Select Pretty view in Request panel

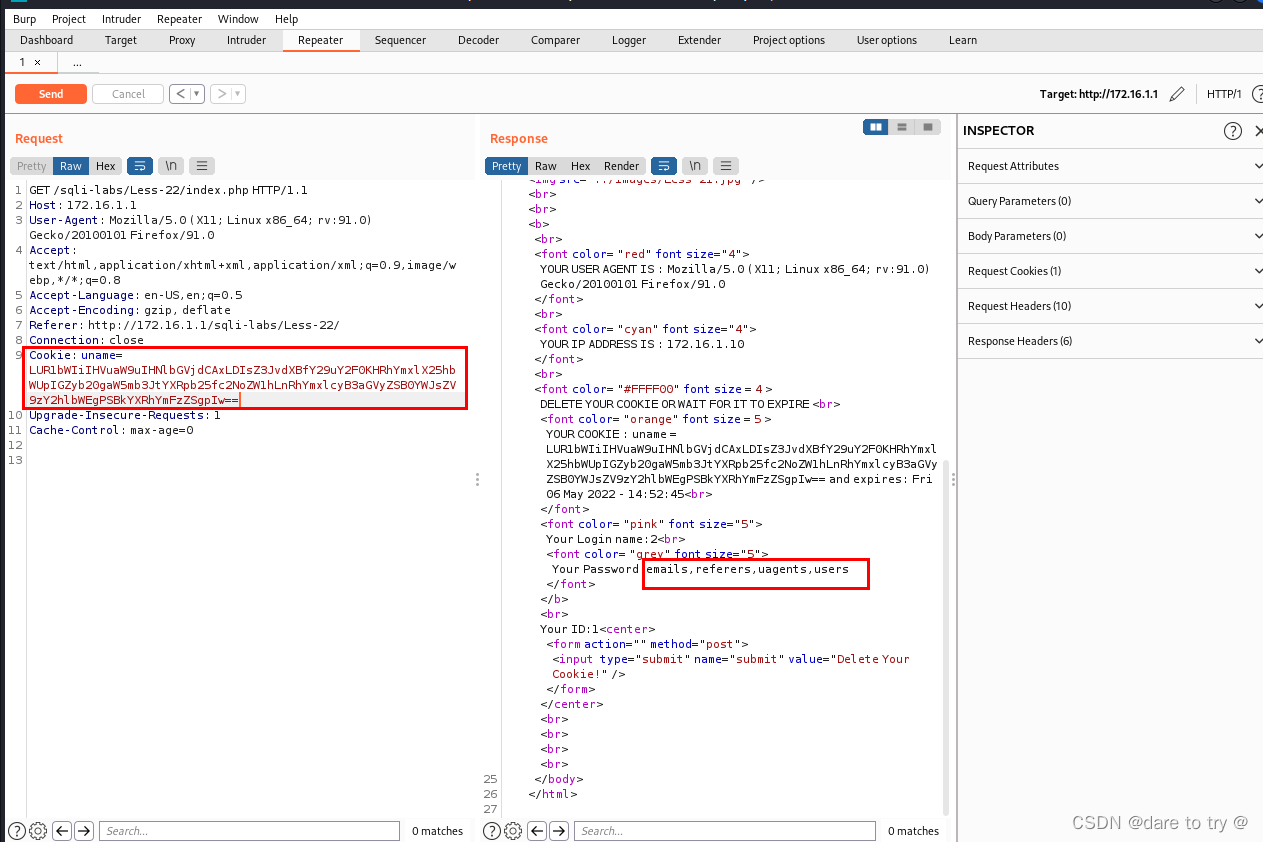31,166
